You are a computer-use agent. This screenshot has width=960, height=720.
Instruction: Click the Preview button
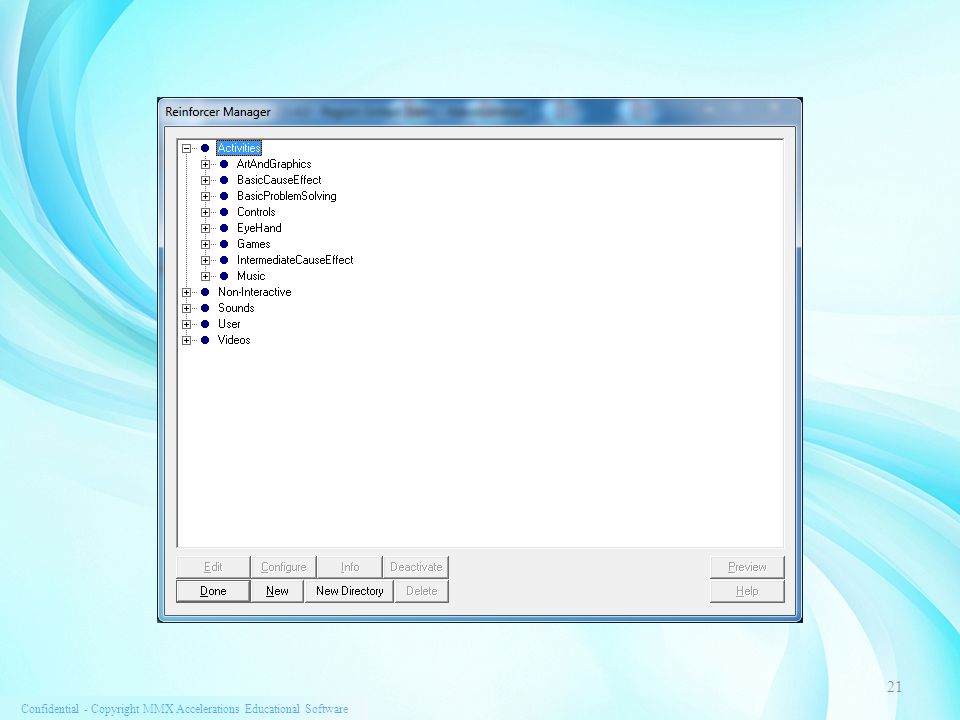pyautogui.click(x=747, y=567)
